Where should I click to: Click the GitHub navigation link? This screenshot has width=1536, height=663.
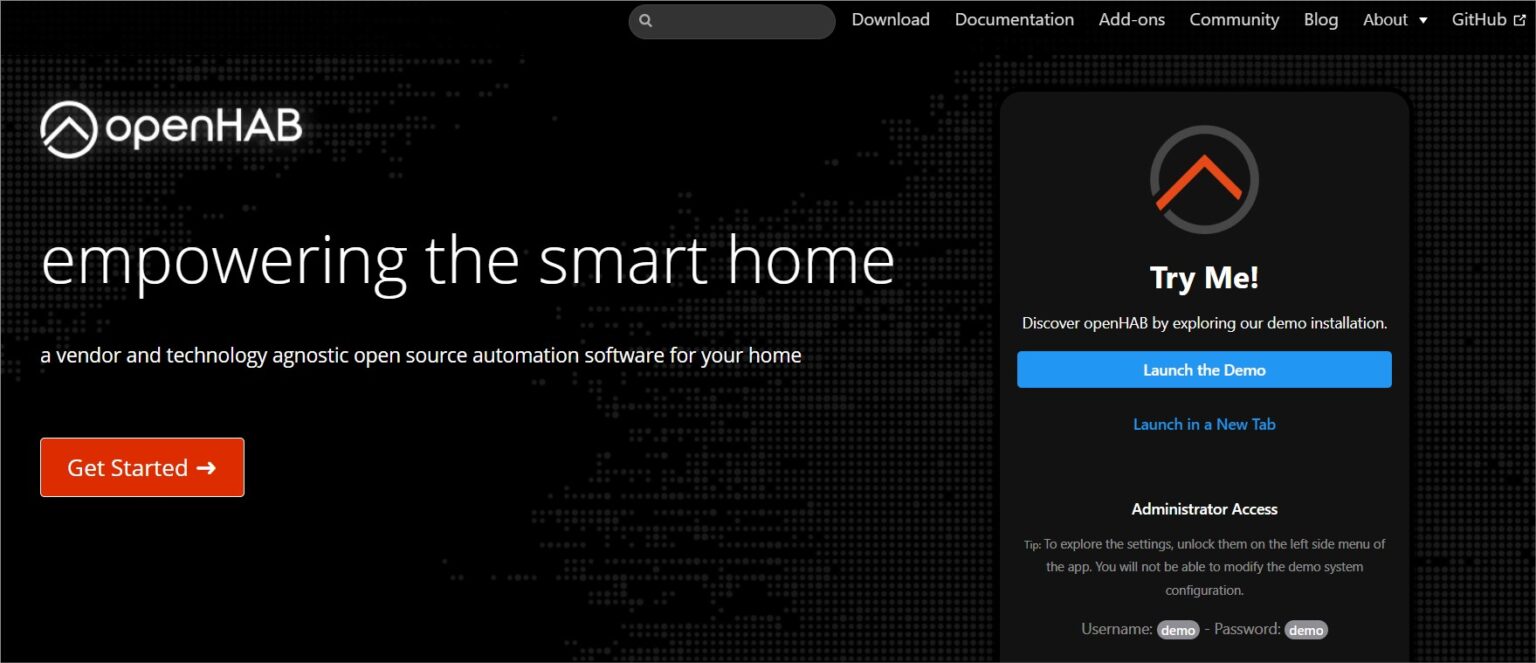click(x=1481, y=19)
